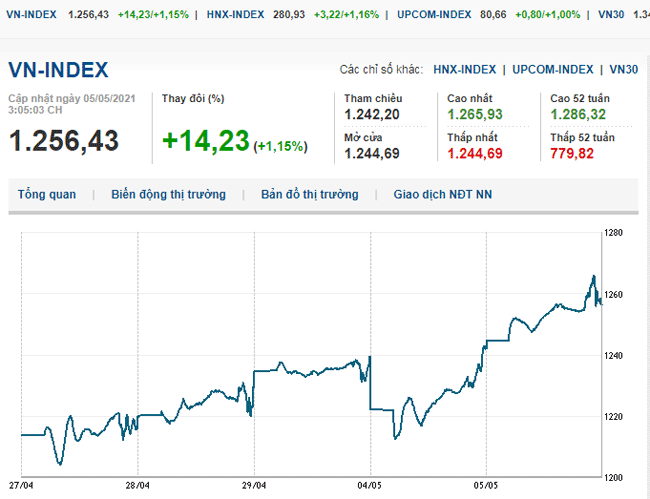Click the current index value 1.256,43
The width and height of the screenshot is (650, 499).
[x=64, y=141]
